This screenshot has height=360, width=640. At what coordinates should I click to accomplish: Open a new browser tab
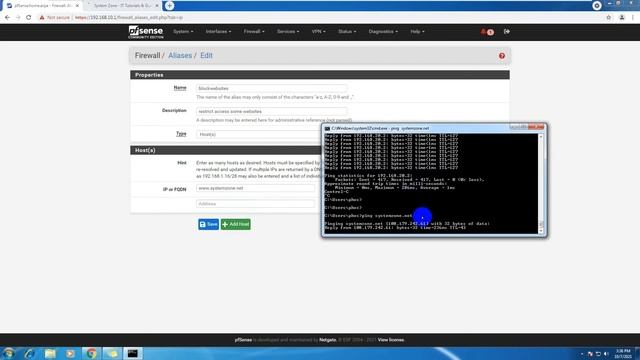169,6
